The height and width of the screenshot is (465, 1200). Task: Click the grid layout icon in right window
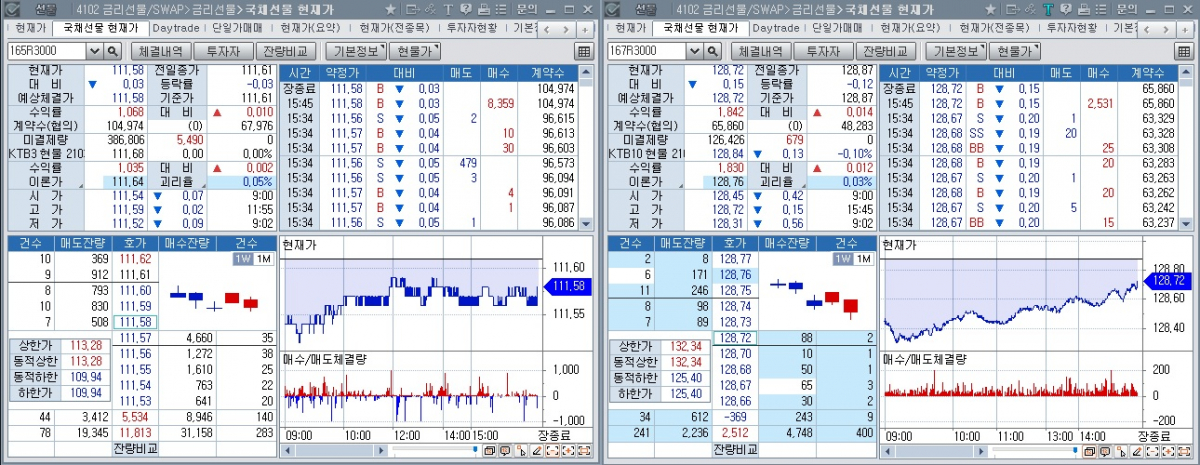(1184, 51)
